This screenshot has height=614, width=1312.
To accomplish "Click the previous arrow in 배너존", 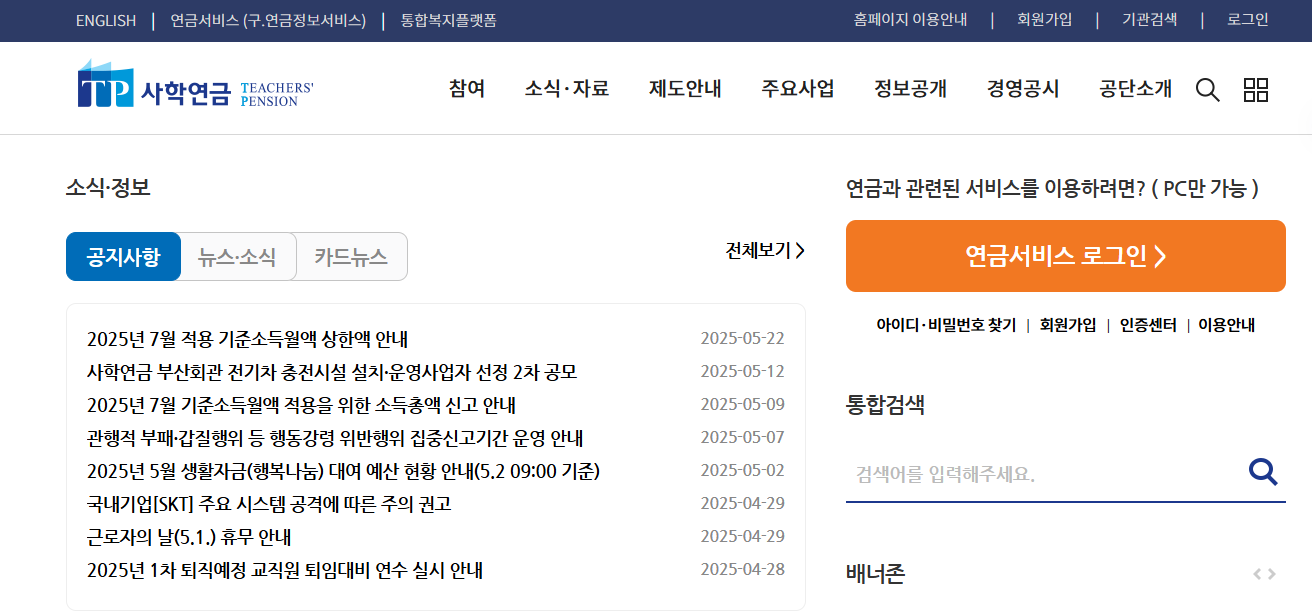I will coord(1255,574).
